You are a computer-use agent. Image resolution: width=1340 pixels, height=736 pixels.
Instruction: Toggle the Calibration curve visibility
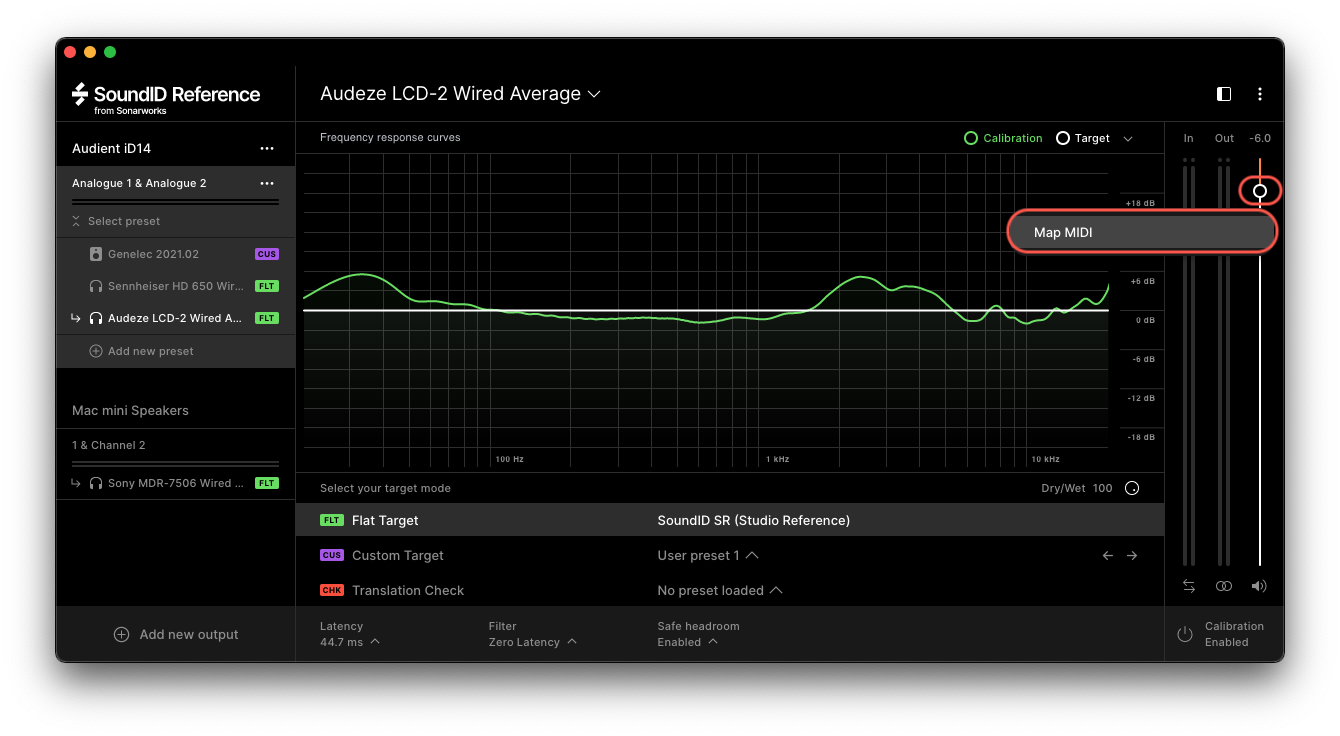[x=1003, y=138]
